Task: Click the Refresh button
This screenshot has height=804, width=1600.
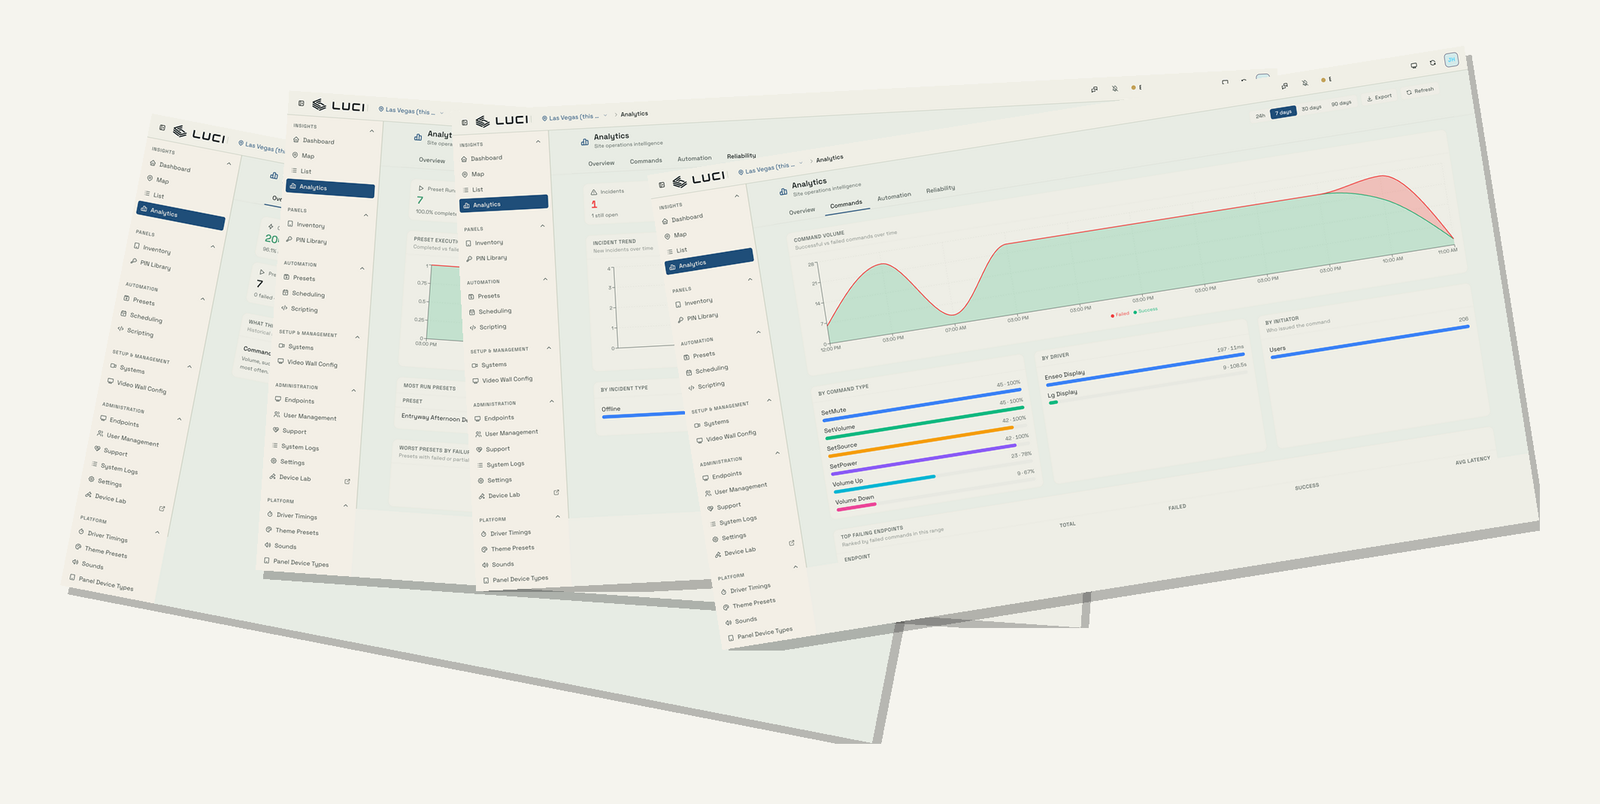Action: click(1420, 91)
